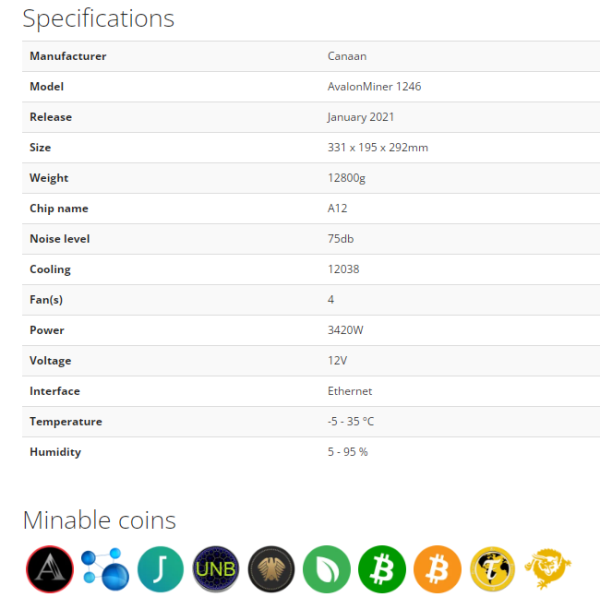Screen dimensions: 600x609
Task: Select the orange Bitcoin icon
Action: [x=437, y=569]
